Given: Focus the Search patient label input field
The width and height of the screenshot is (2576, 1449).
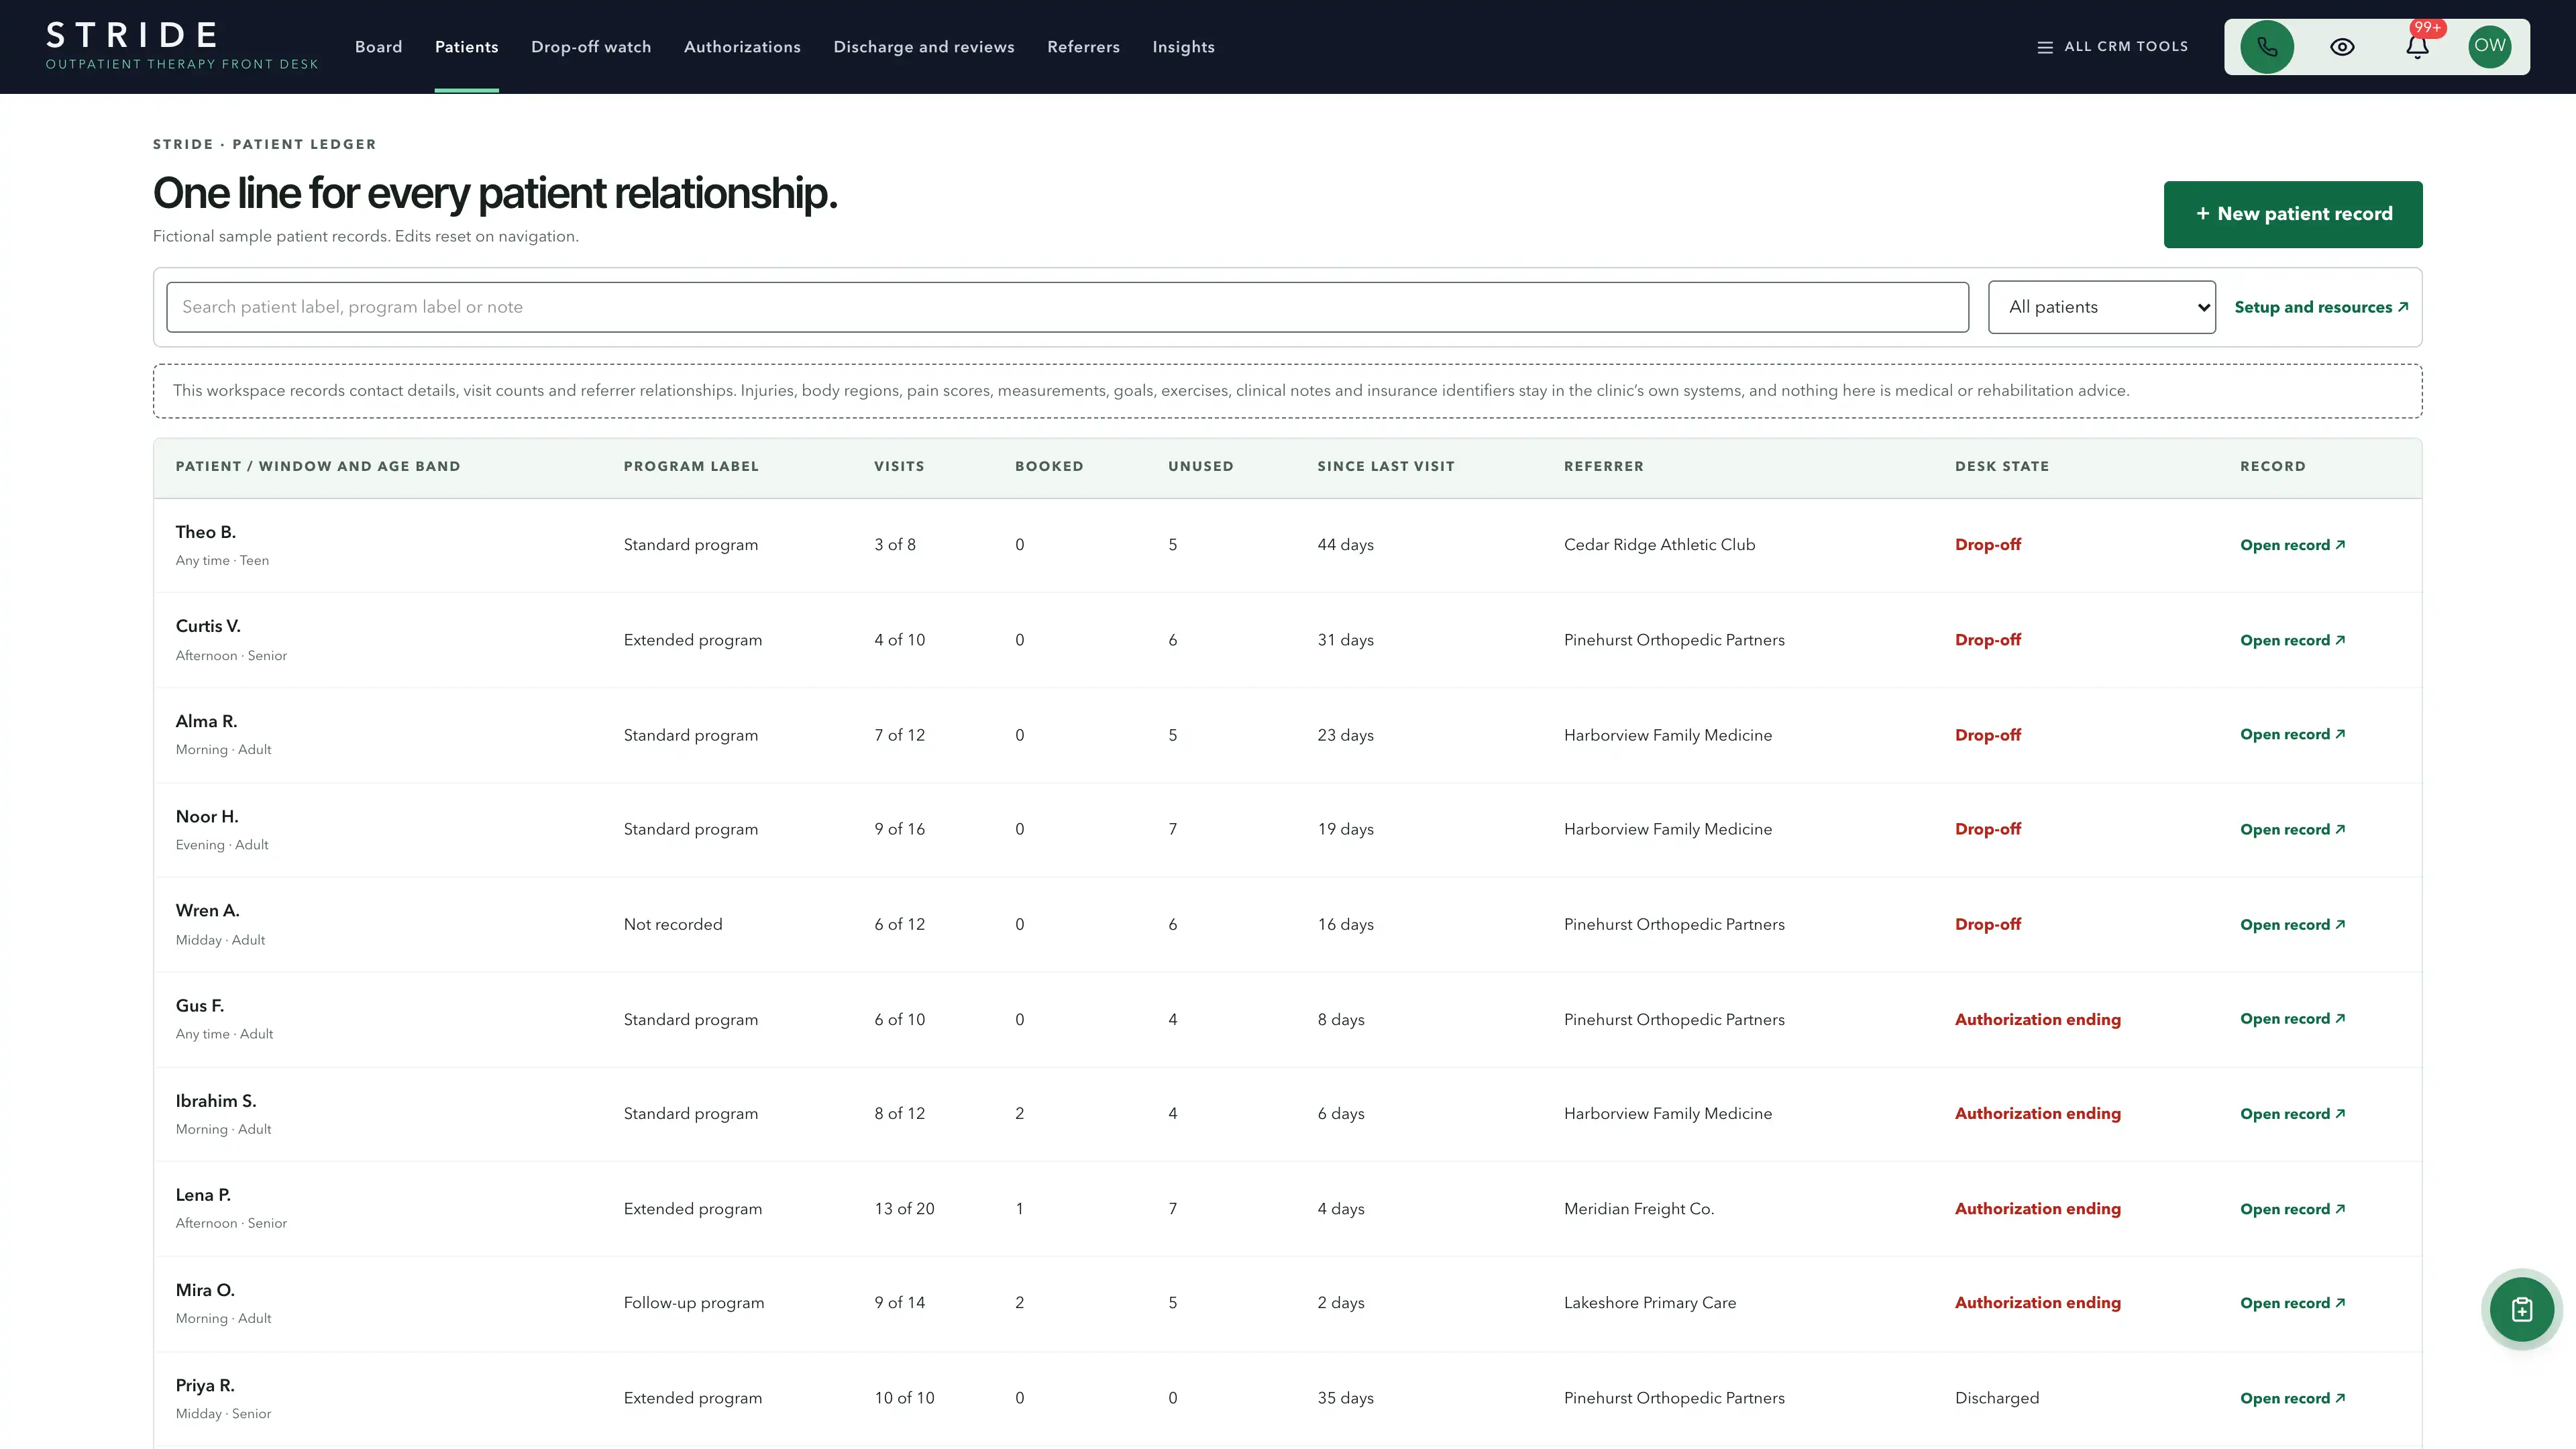Looking at the screenshot, I should [x=1067, y=307].
